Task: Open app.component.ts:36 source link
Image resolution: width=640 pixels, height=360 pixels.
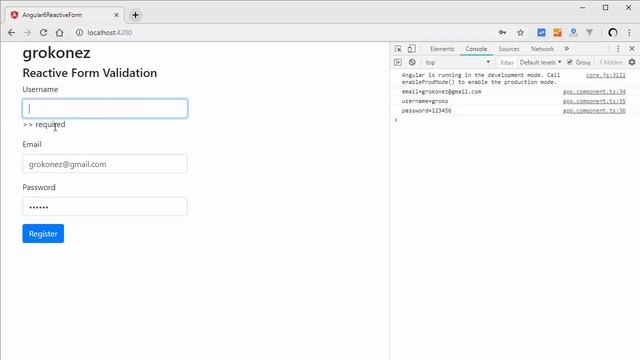Action: click(594, 111)
